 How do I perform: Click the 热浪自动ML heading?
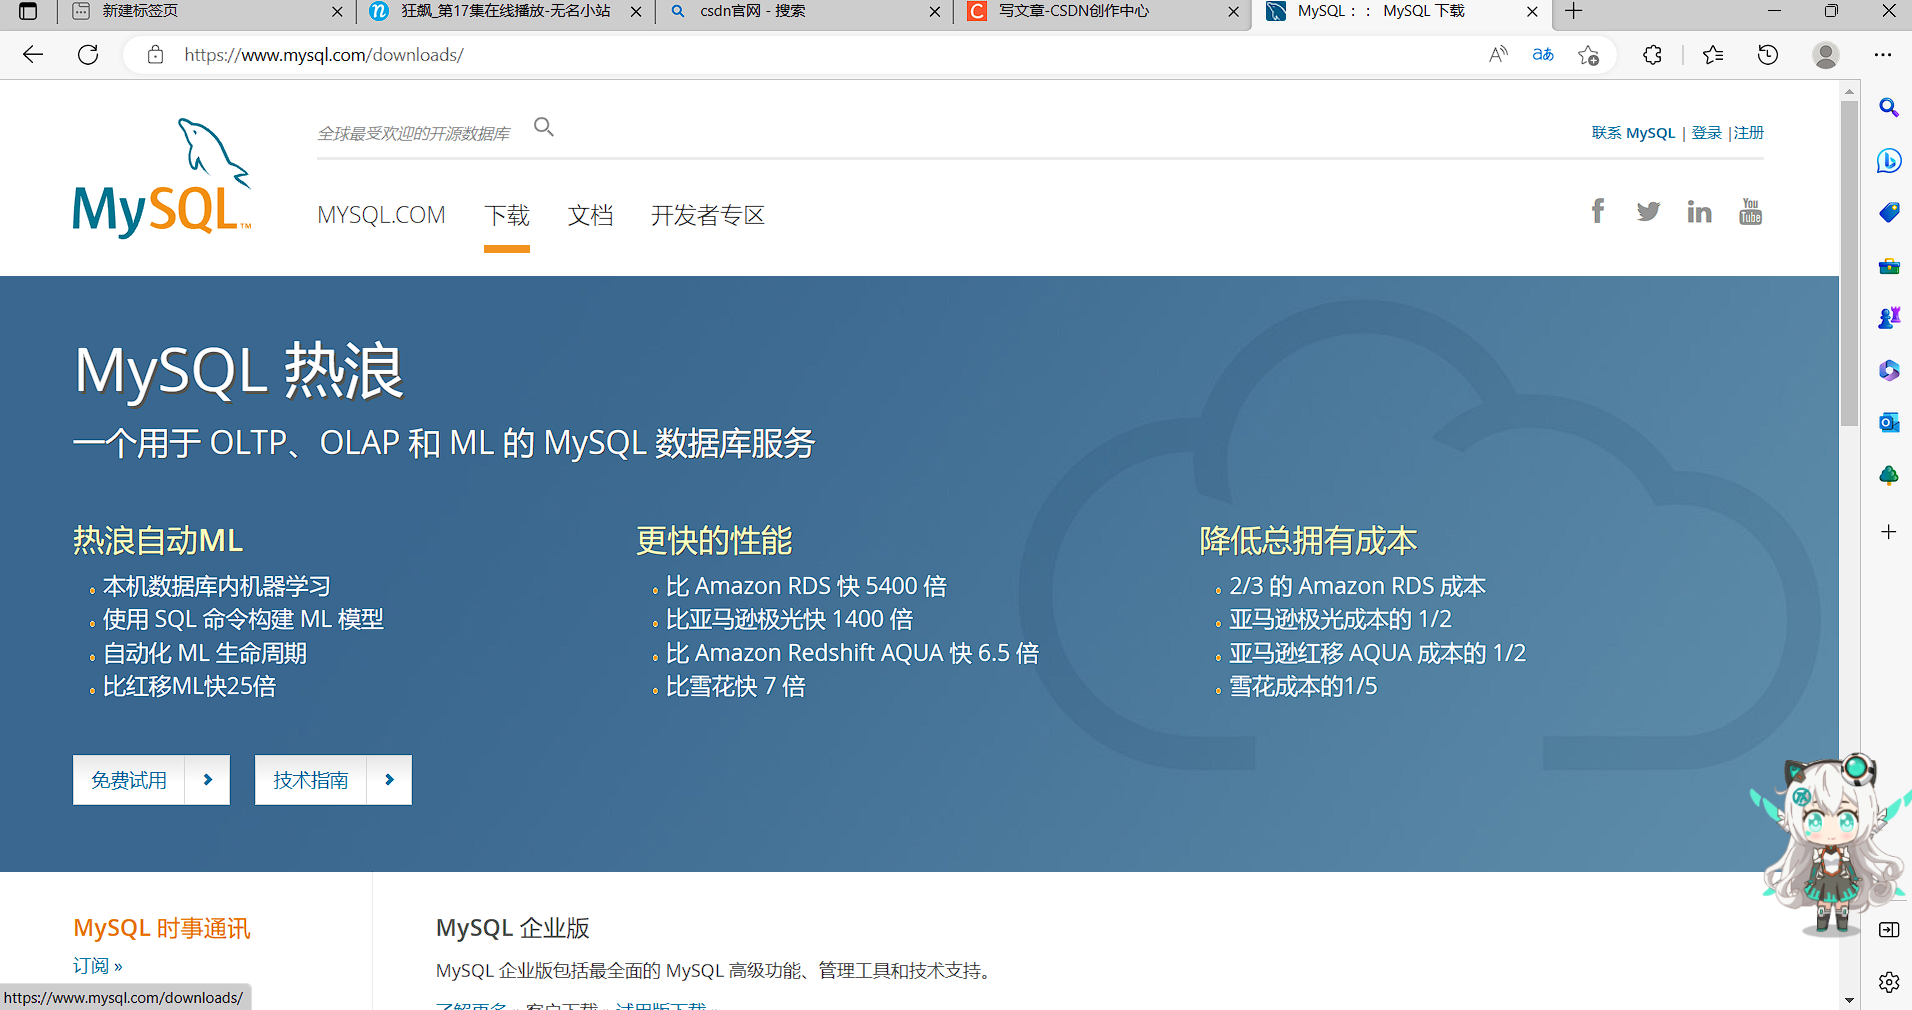coord(158,540)
